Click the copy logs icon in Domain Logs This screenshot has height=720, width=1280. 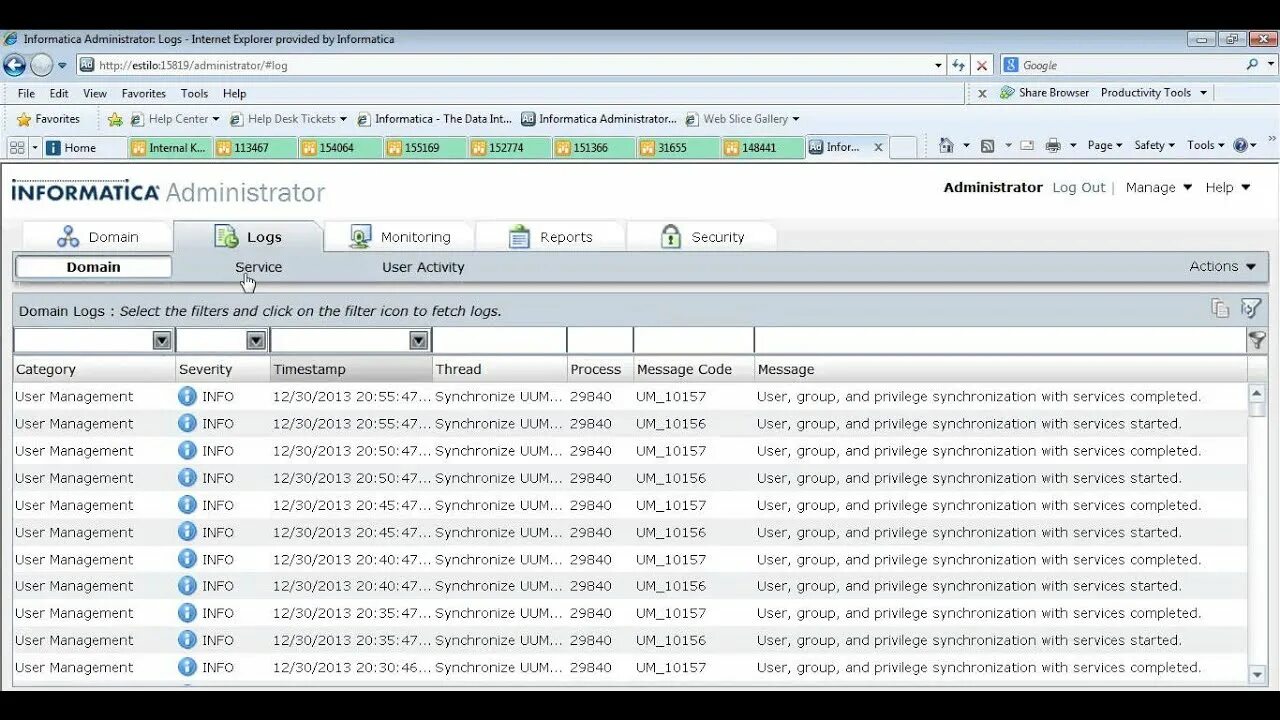(1220, 309)
